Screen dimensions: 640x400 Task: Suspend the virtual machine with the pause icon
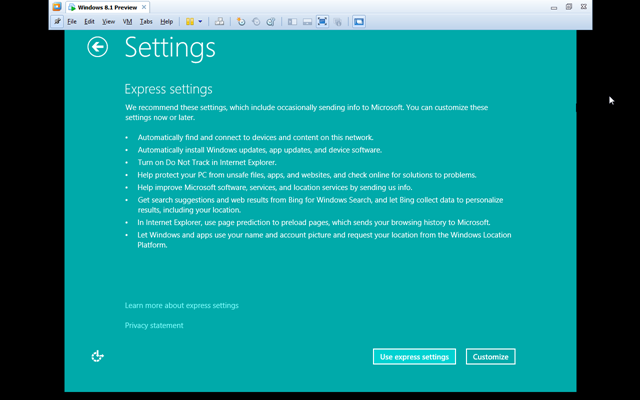pyautogui.click(x=190, y=22)
